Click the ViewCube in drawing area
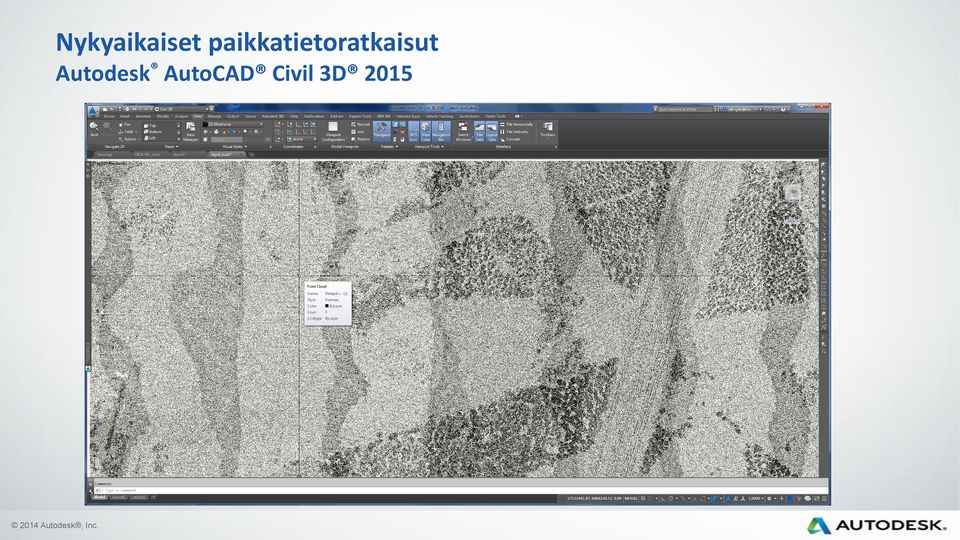This screenshot has width=960, height=540. [x=793, y=193]
